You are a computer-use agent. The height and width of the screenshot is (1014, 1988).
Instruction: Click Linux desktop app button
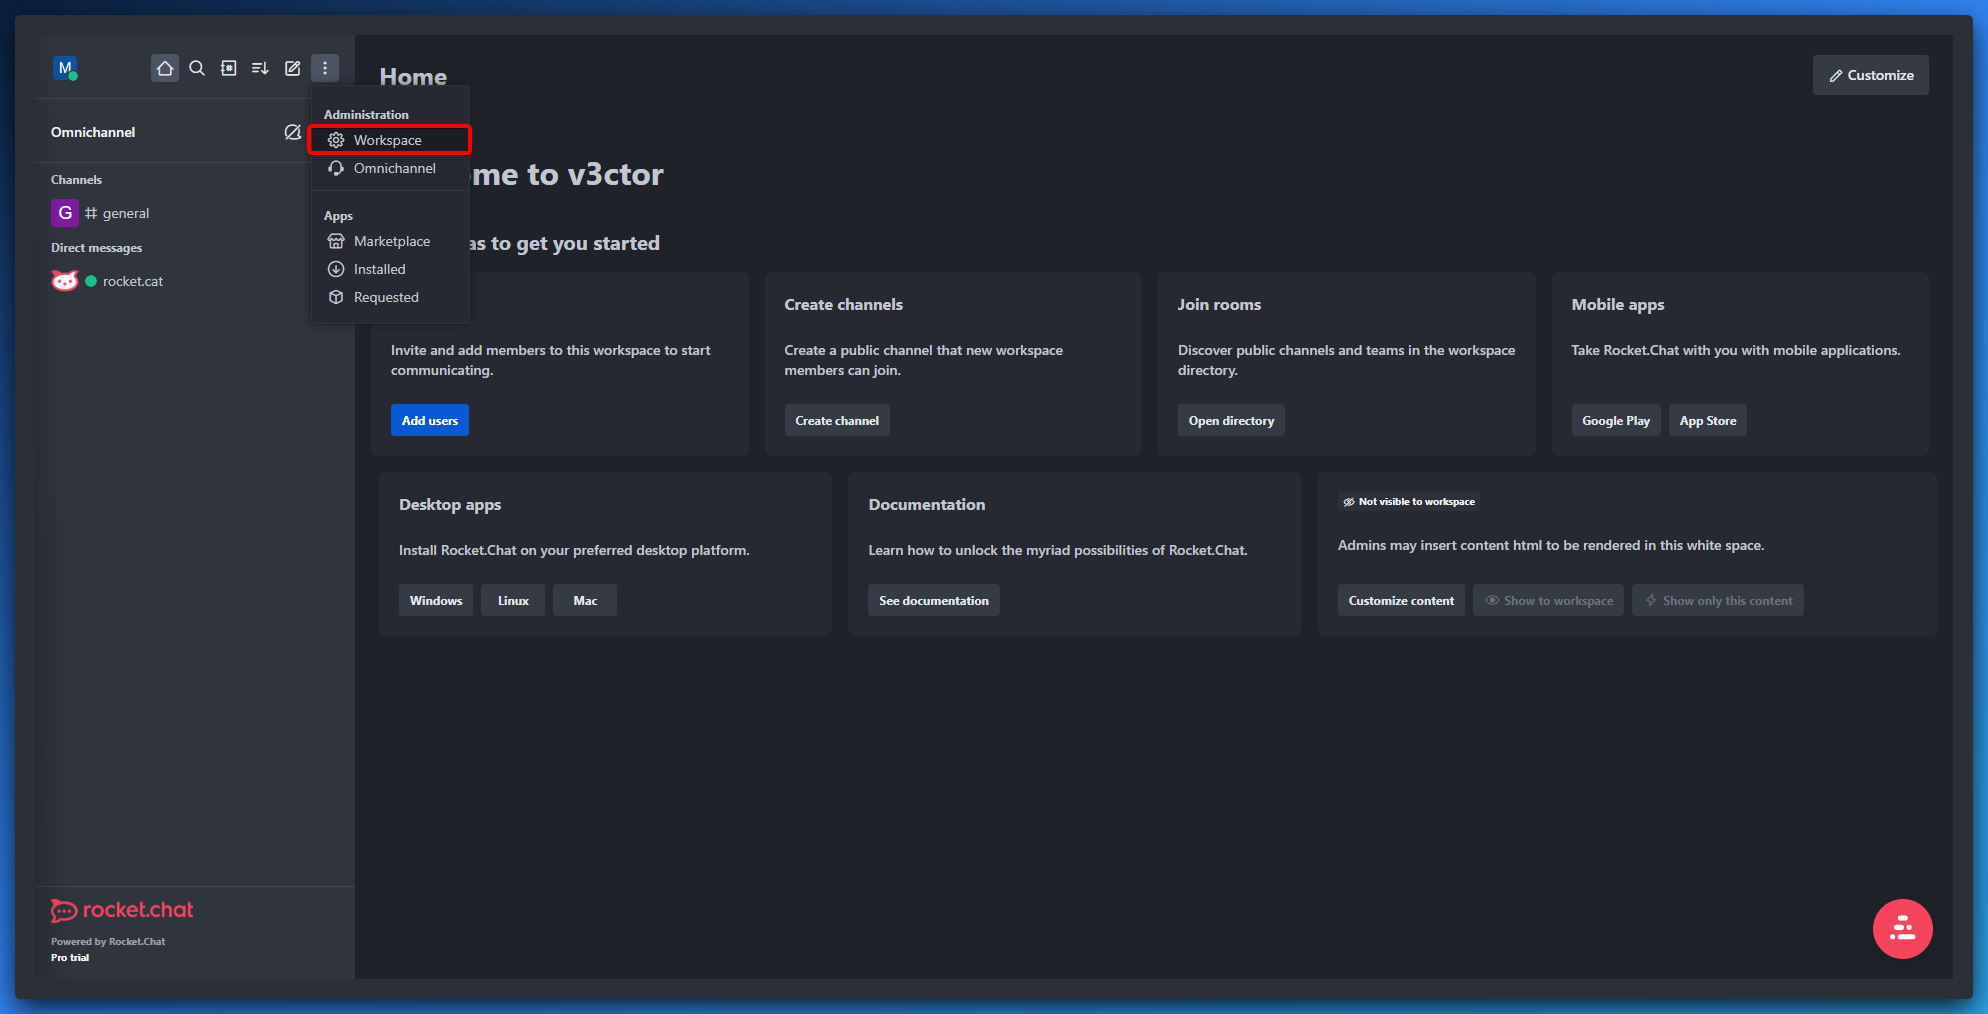(x=513, y=600)
